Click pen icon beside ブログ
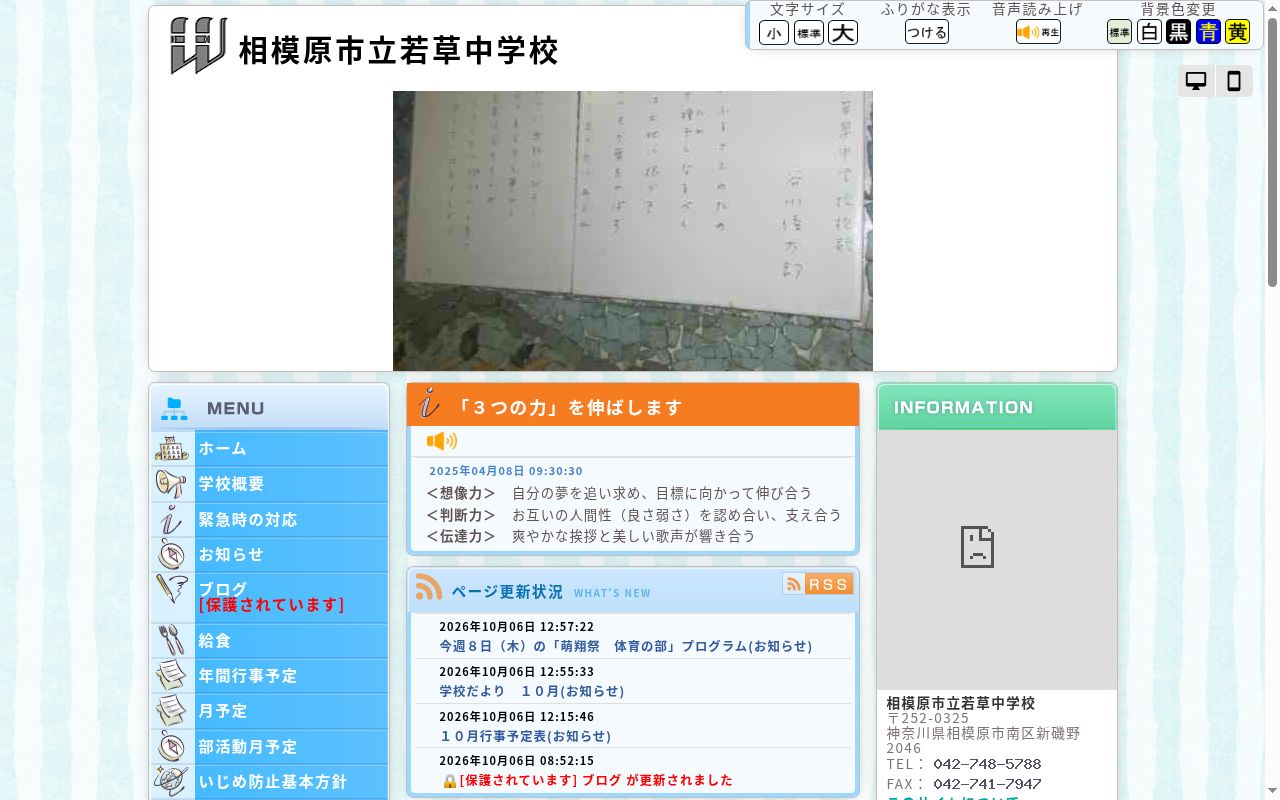Viewport: 1280px width, 800px height. click(x=172, y=588)
